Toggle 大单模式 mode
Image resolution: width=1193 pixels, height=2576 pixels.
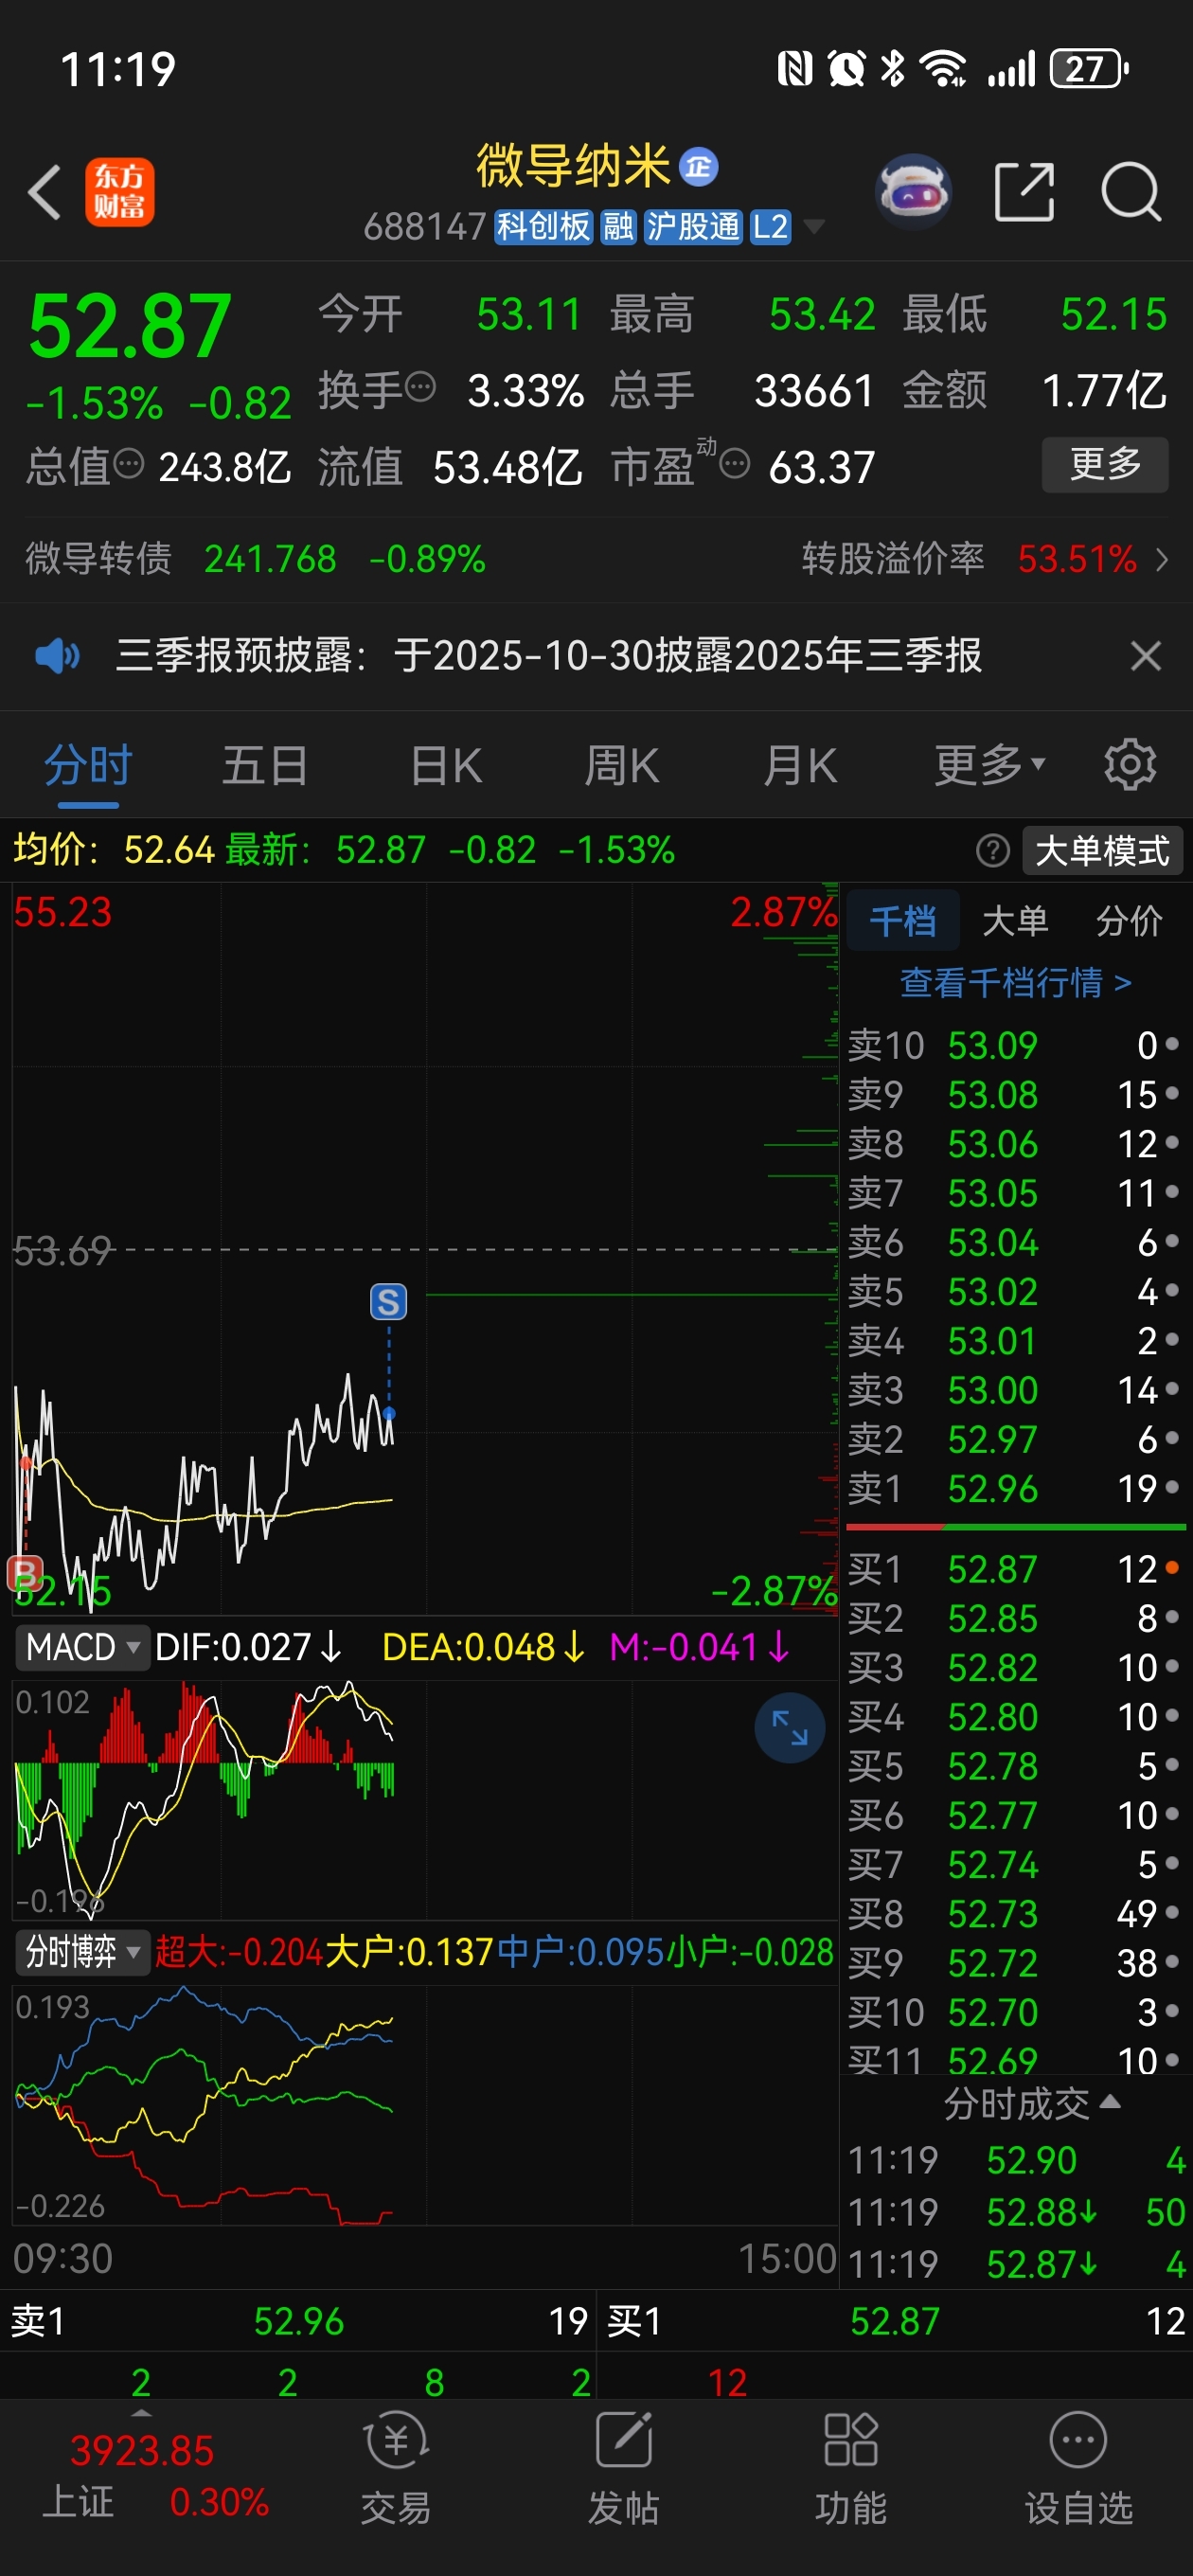tap(1102, 851)
